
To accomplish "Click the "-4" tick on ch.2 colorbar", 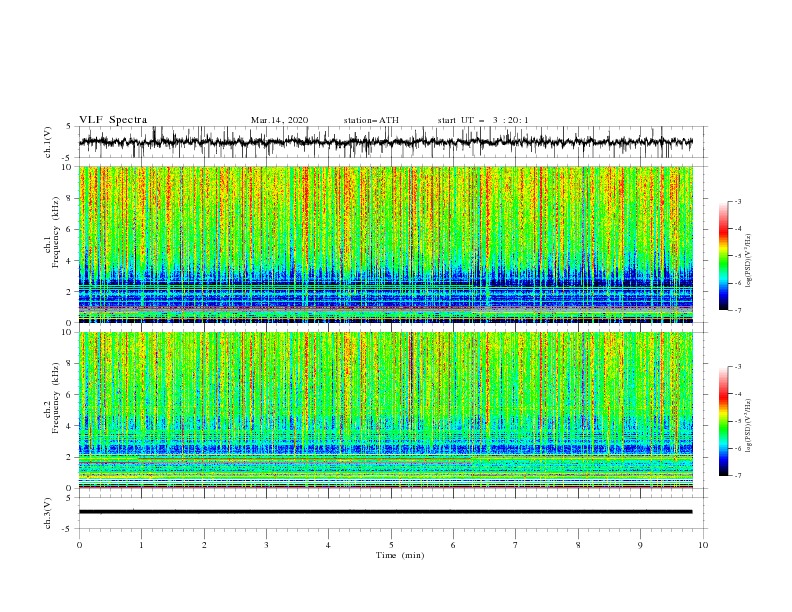I will (x=737, y=394).
